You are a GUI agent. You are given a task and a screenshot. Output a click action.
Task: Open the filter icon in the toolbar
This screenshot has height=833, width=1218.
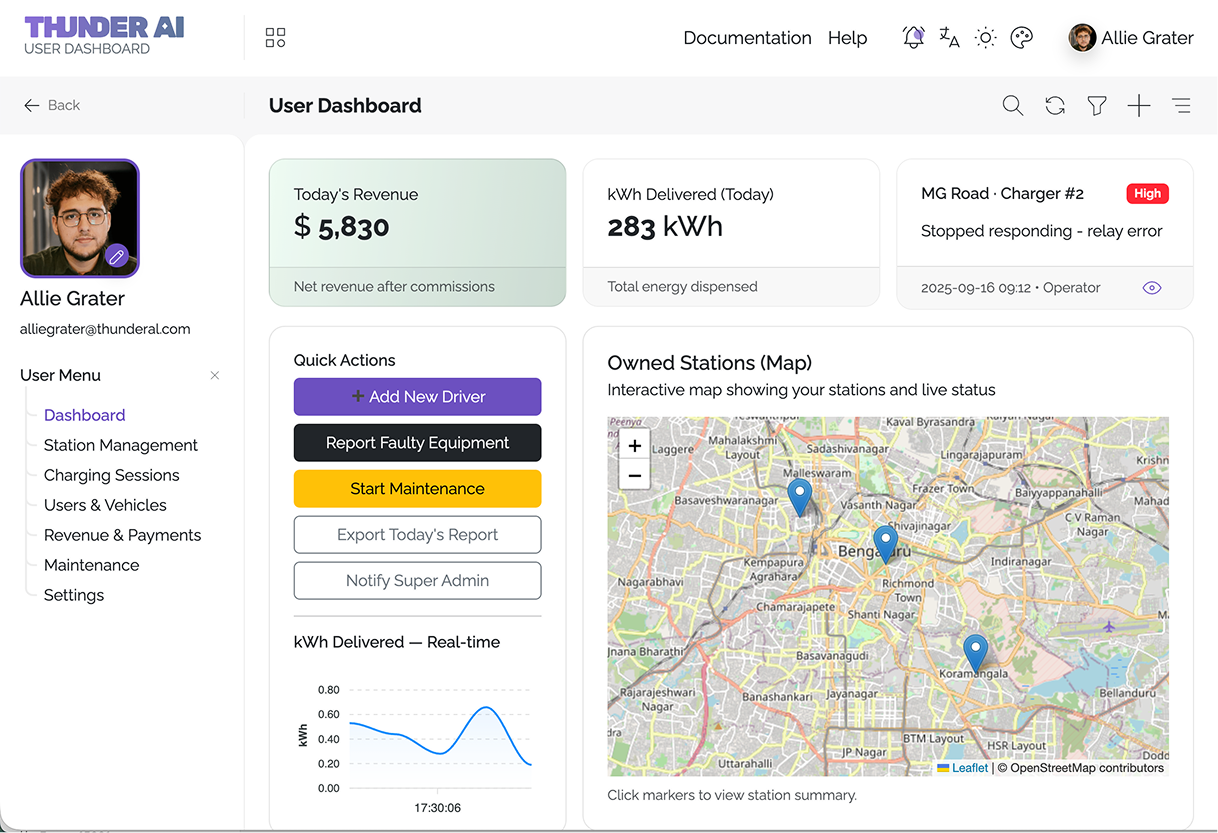pos(1096,105)
